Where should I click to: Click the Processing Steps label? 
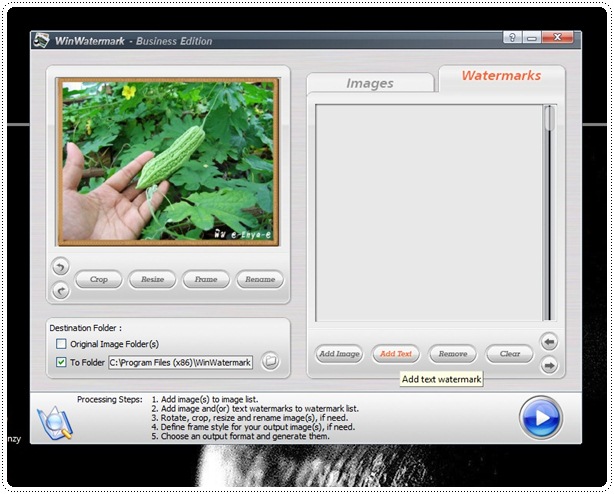110,400
